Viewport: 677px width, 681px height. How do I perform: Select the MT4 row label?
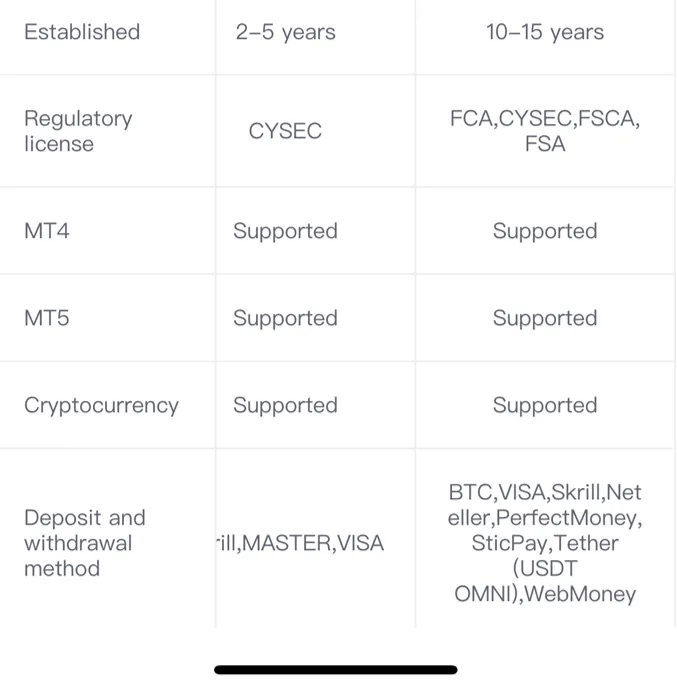coord(47,231)
